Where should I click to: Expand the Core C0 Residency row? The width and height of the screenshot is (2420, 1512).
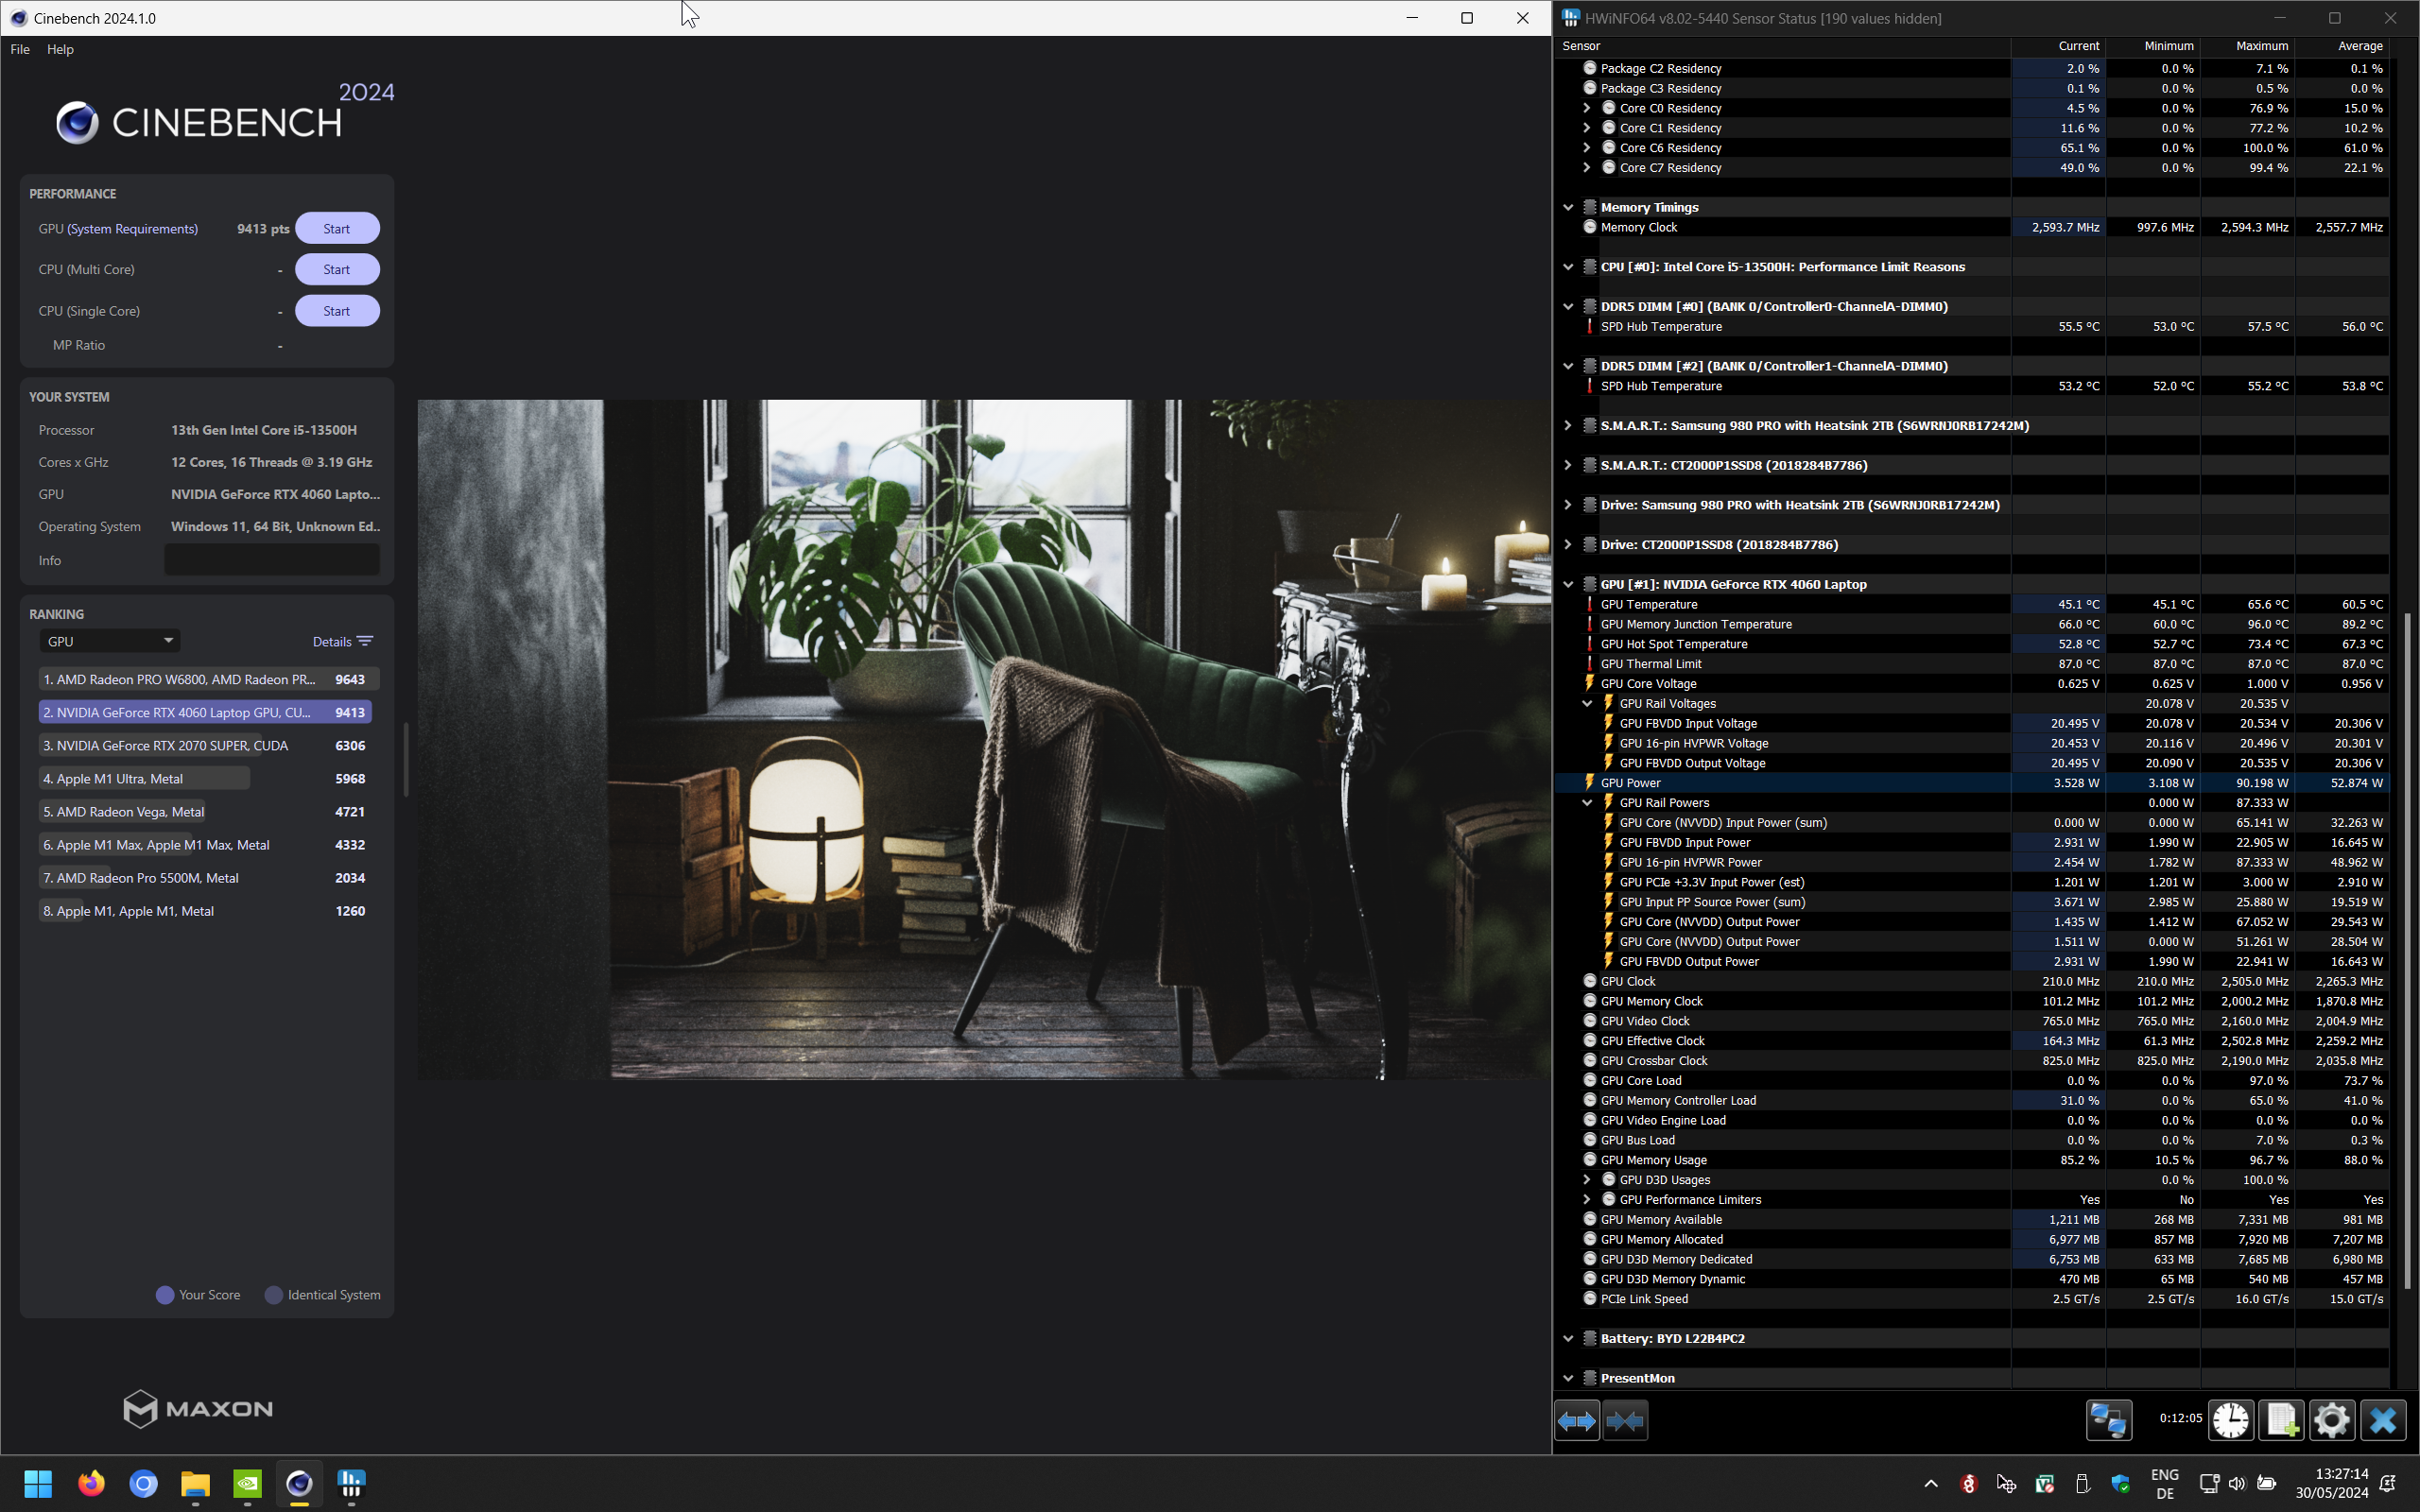[x=1587, y=108]
